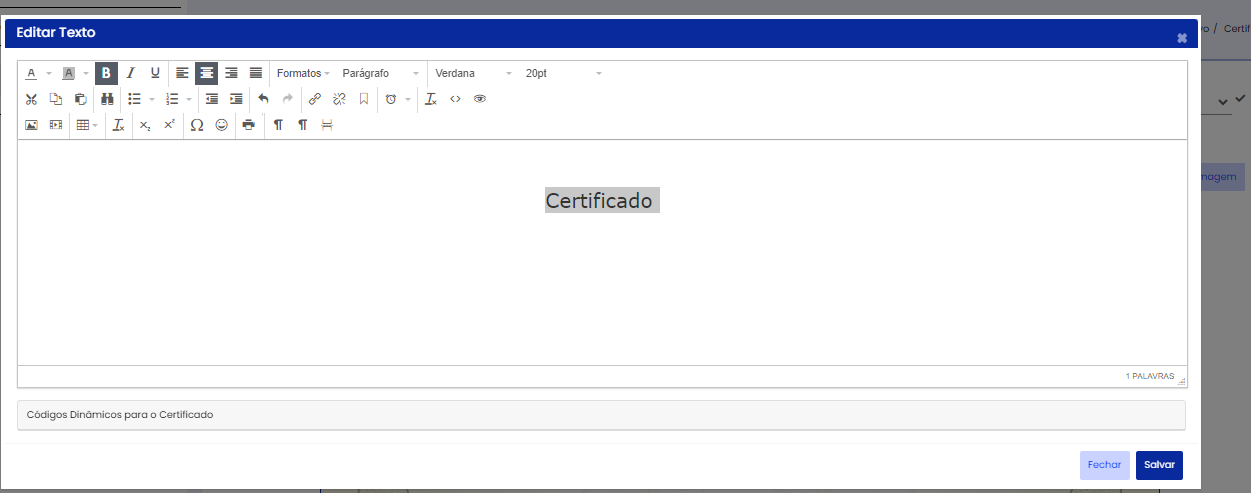The width and height of the screenshot is (1251, 493).
Task: Click the 1 PALAVRAS word count
Action: pos(1150,377)
